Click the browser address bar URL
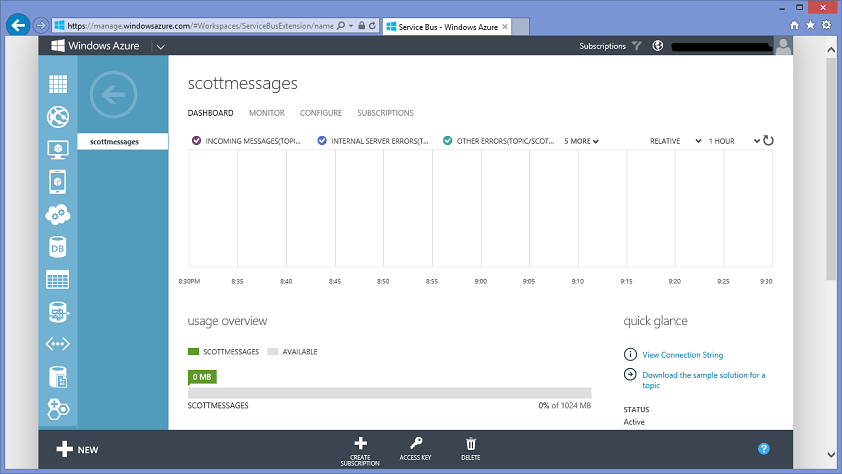 pyautogui.click(x=200, y=26)
